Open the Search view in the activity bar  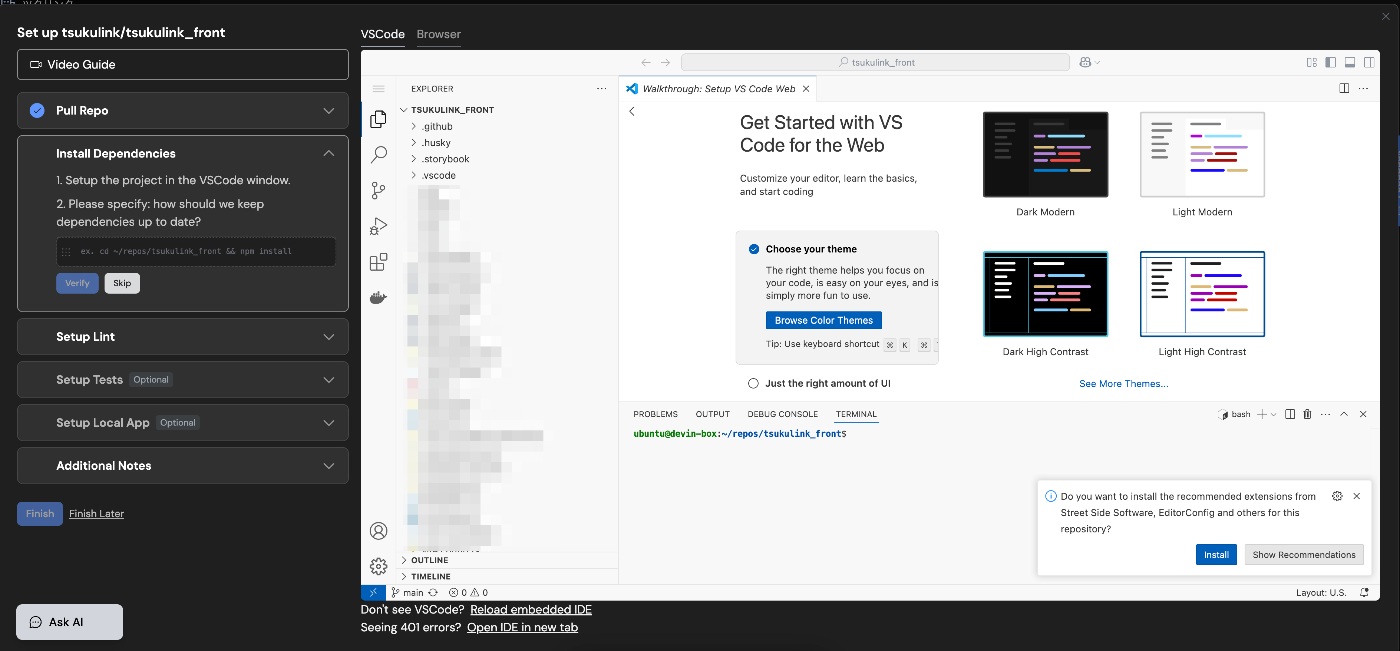pos(378,155)
